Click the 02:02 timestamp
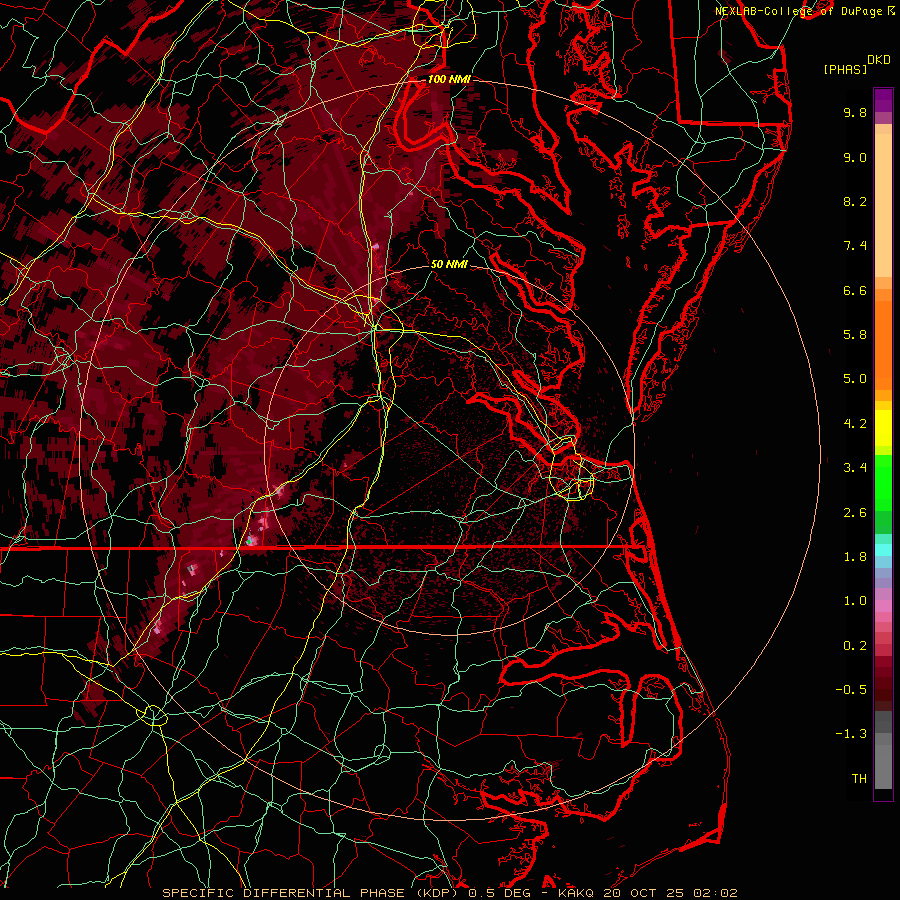This screenshot has width=900, height=900. (x=715, y=893)
